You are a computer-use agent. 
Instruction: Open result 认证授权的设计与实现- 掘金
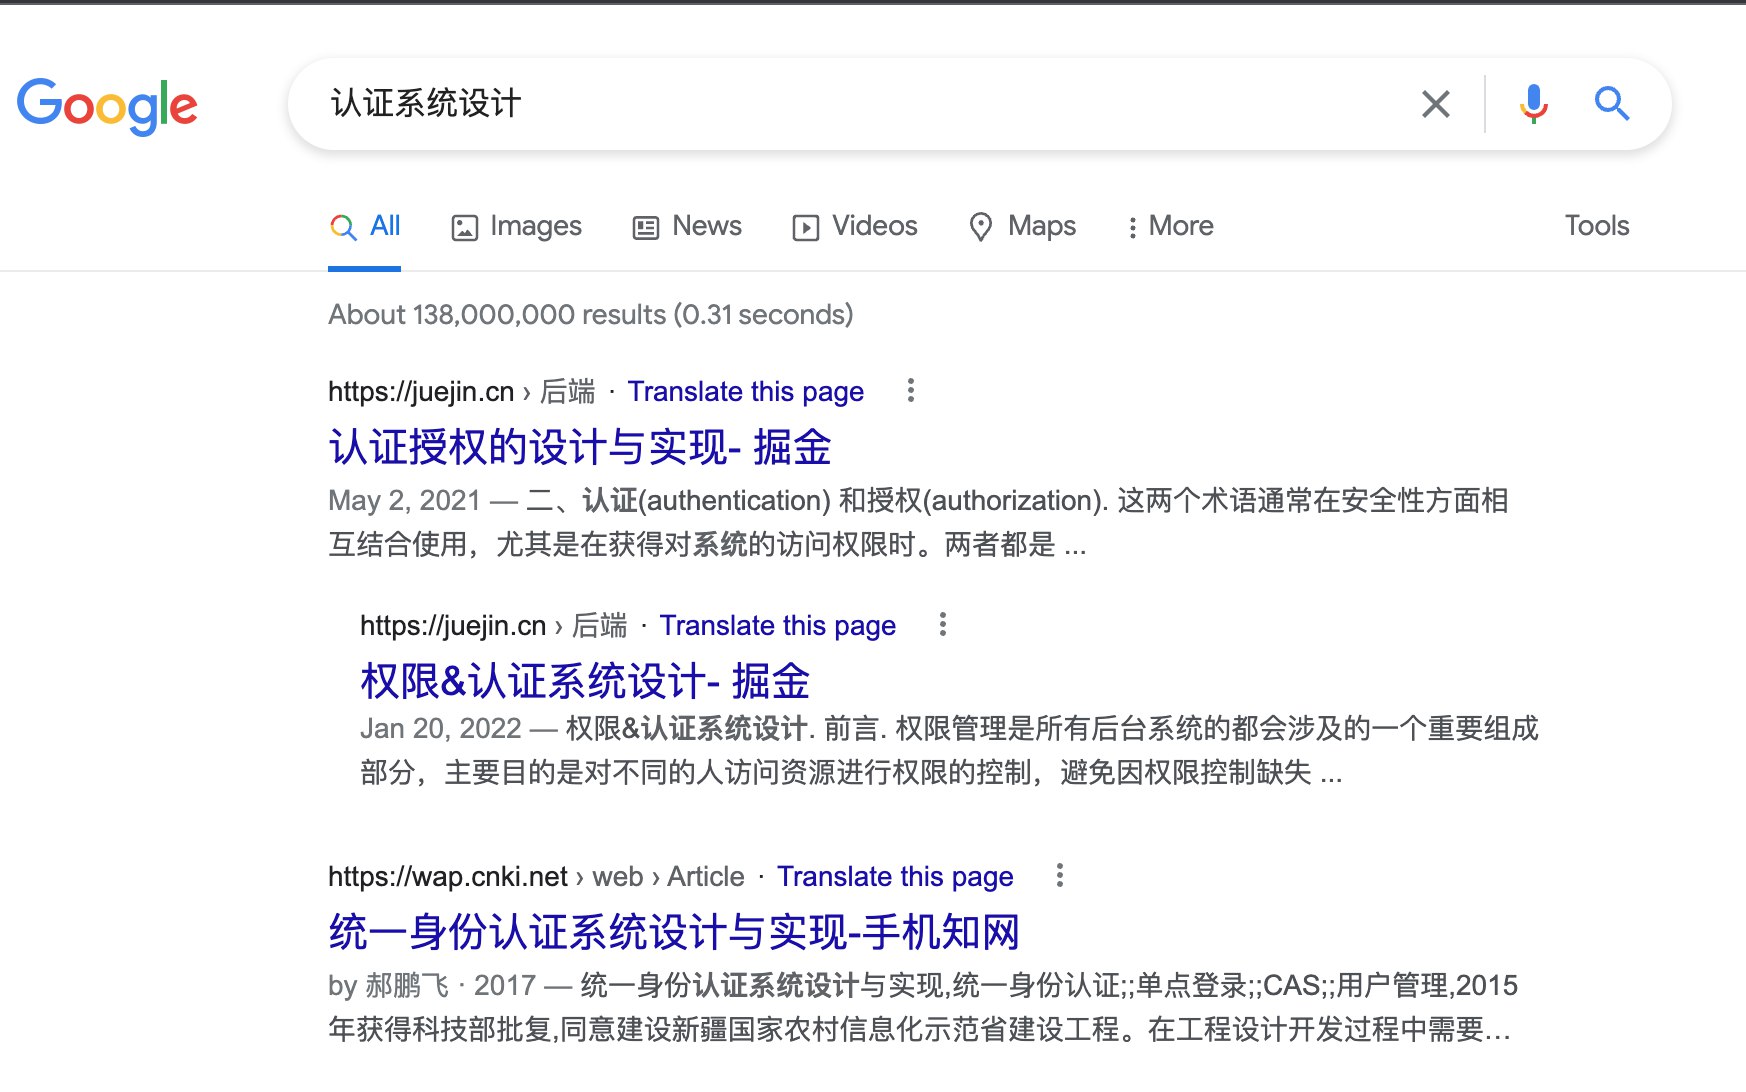[580, 447]
